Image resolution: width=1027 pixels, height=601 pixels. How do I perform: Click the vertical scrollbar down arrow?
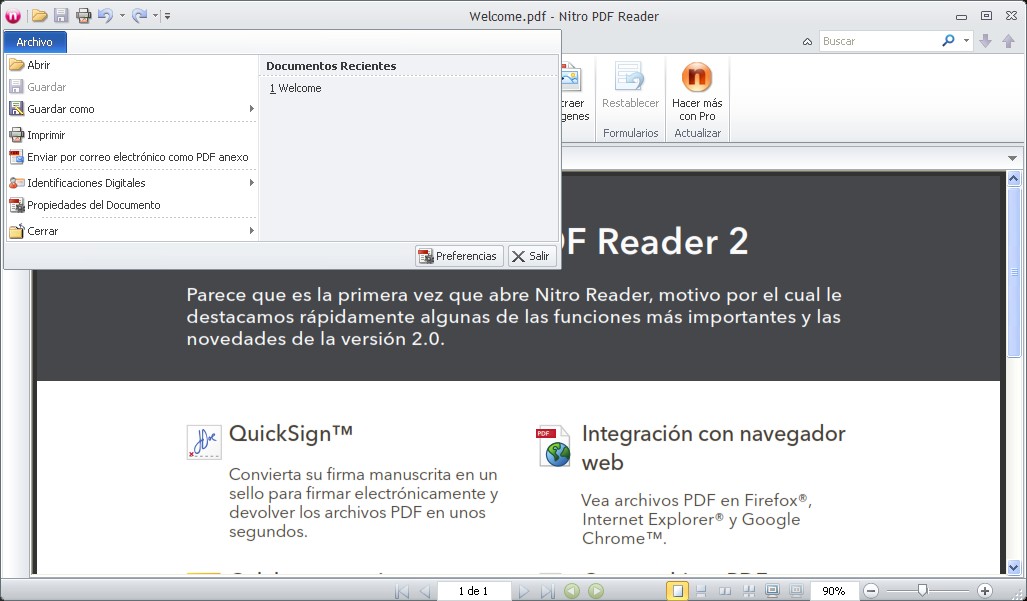1014,568
